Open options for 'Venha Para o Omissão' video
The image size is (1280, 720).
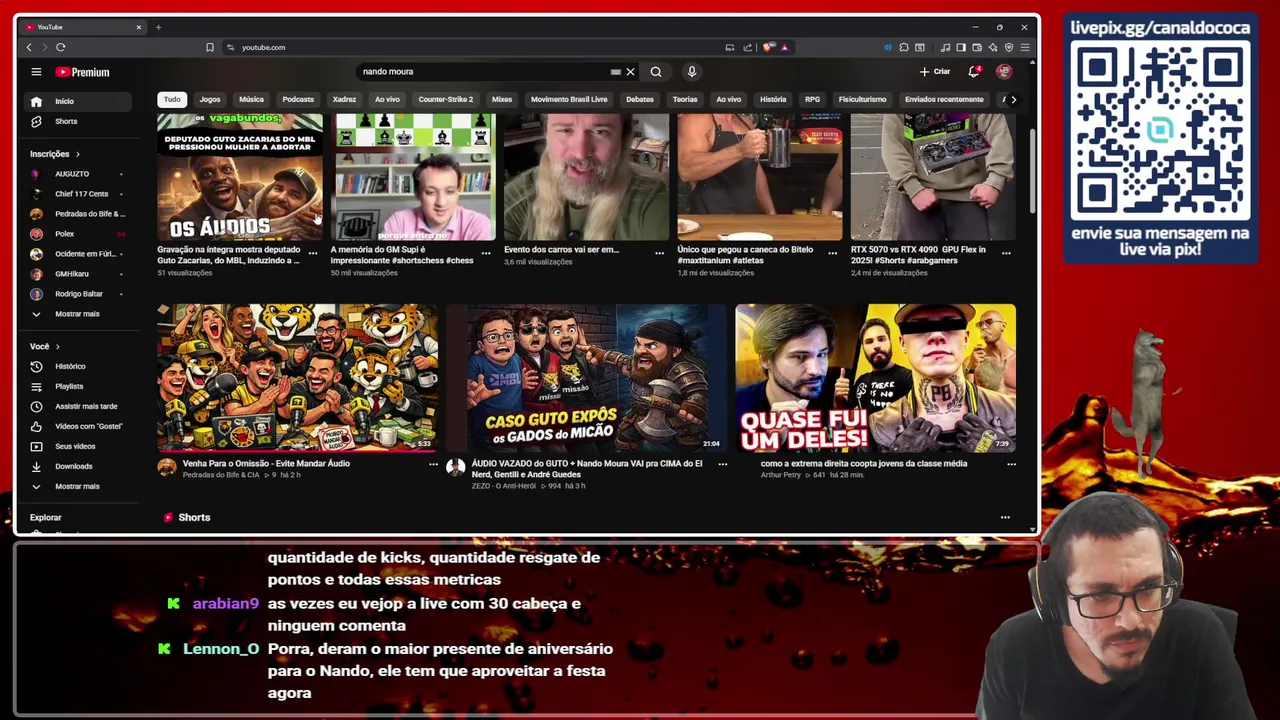point(433,464)
